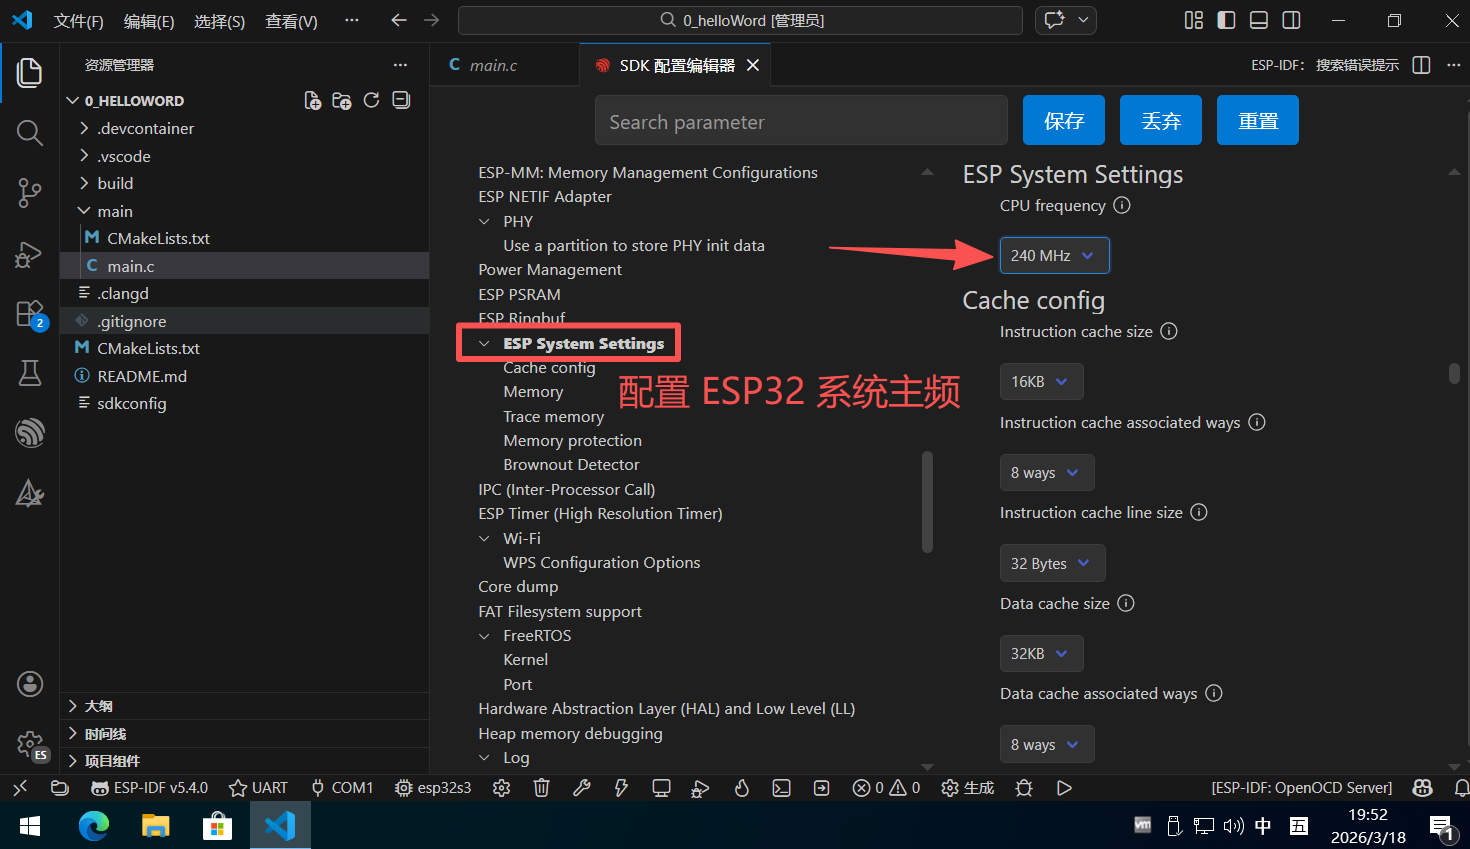The width and height of the screenshot is (1470, 849).
Task: Open the ESP-IDF Espressif view
Action: [x=30, y=433]
